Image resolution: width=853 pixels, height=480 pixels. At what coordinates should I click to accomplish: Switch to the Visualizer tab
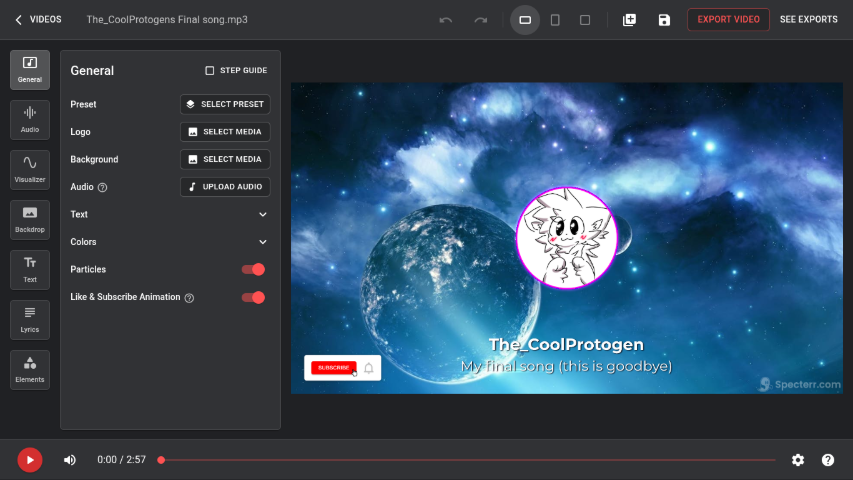coord(30,169)
